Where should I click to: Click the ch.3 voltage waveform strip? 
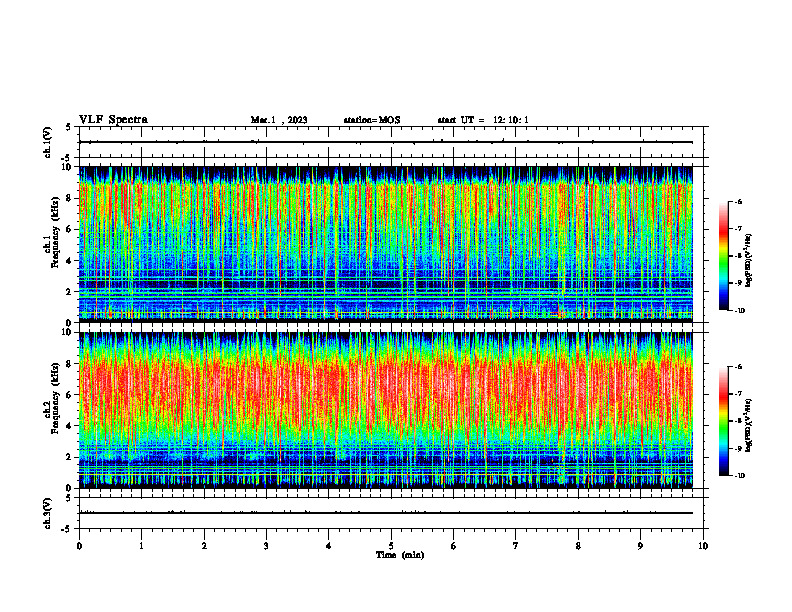click(x=391, y=513)
